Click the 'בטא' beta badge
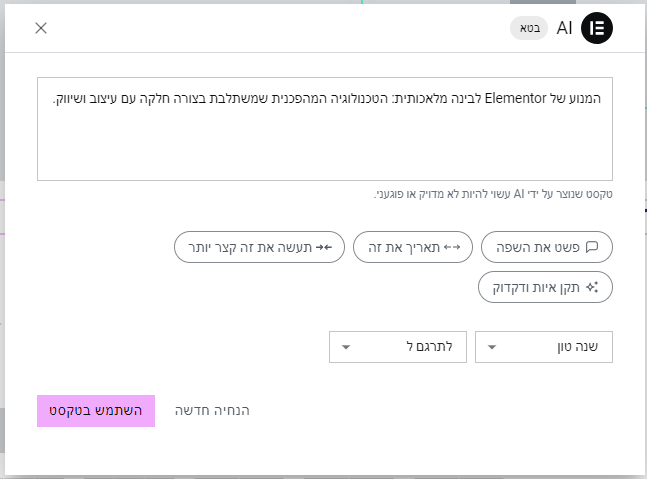 click(529, 28)
